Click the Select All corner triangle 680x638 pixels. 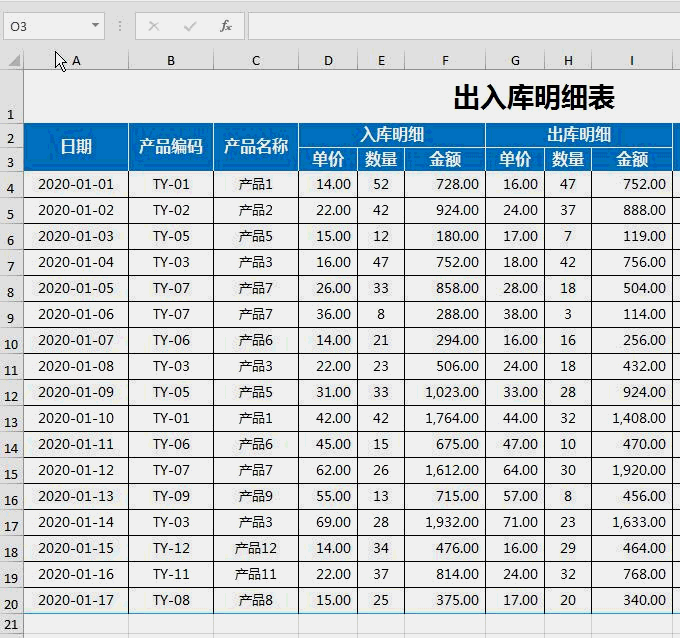coord(14,60)
